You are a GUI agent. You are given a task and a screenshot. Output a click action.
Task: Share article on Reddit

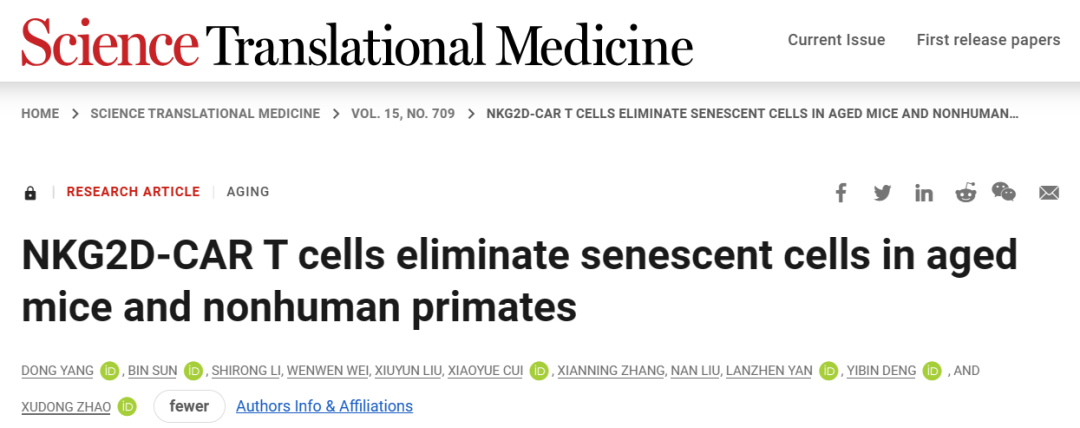(965, 193)
